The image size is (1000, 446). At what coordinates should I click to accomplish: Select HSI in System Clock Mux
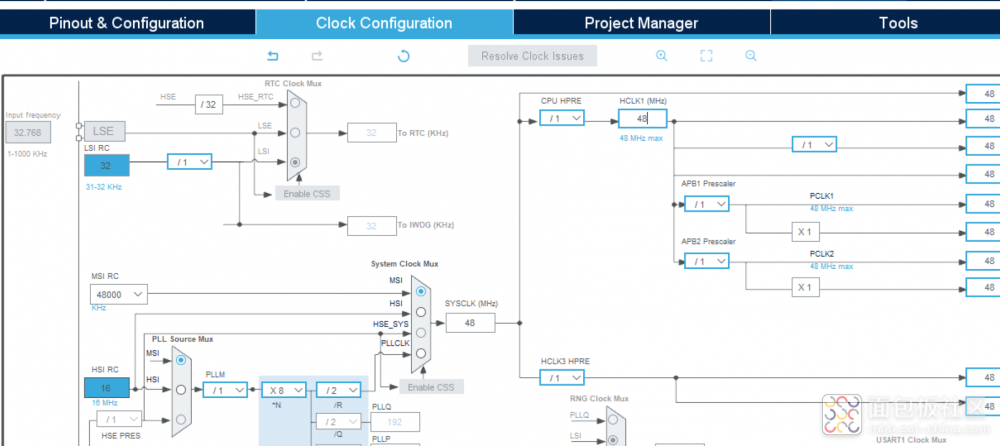pyautogui.click(x=420, y=311)
